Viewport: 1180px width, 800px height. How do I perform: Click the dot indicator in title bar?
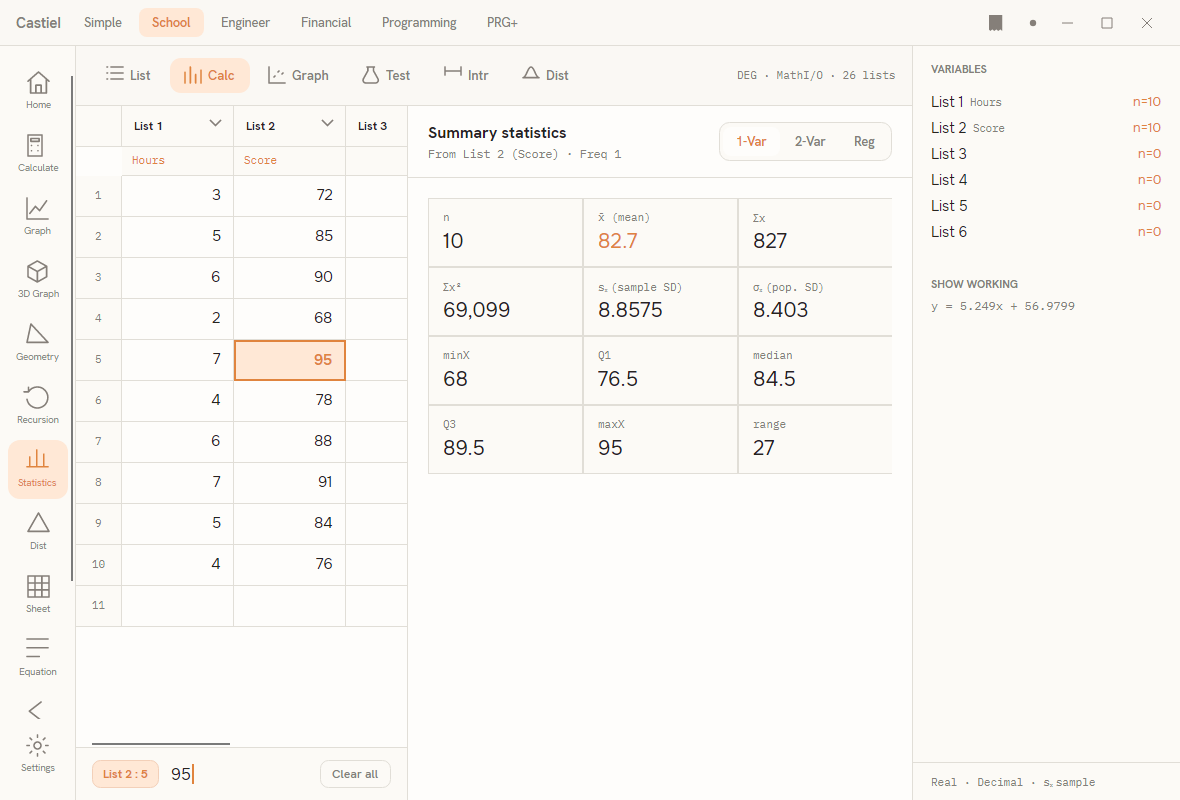pyautogui.click(x=1032, y=23)
